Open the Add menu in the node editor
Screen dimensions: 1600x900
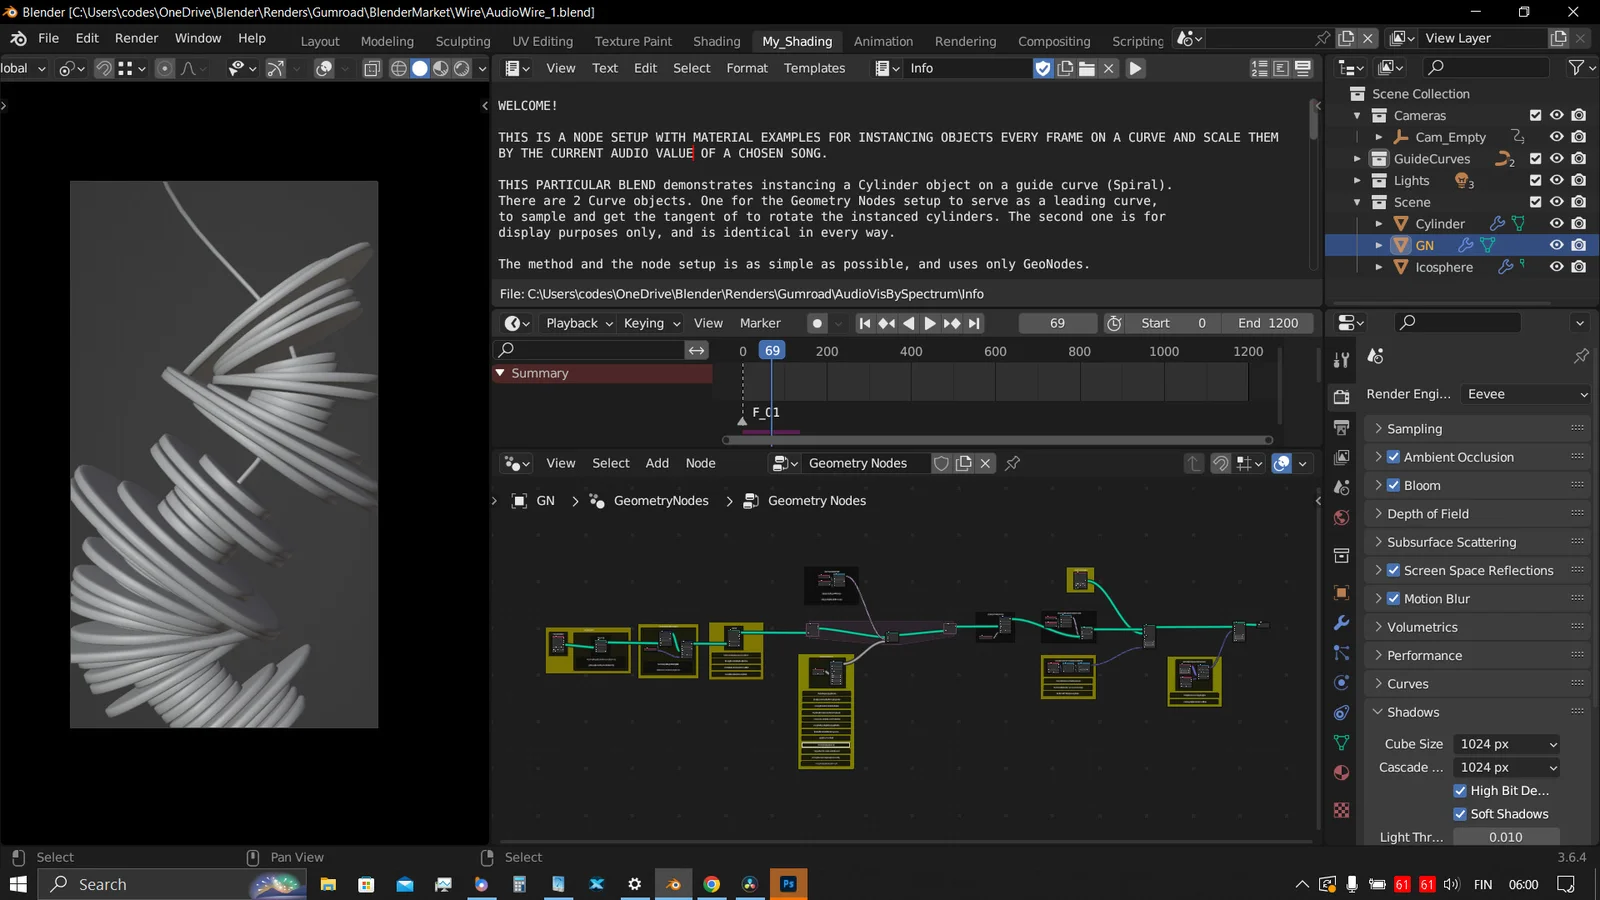click(x=656, y=463)
